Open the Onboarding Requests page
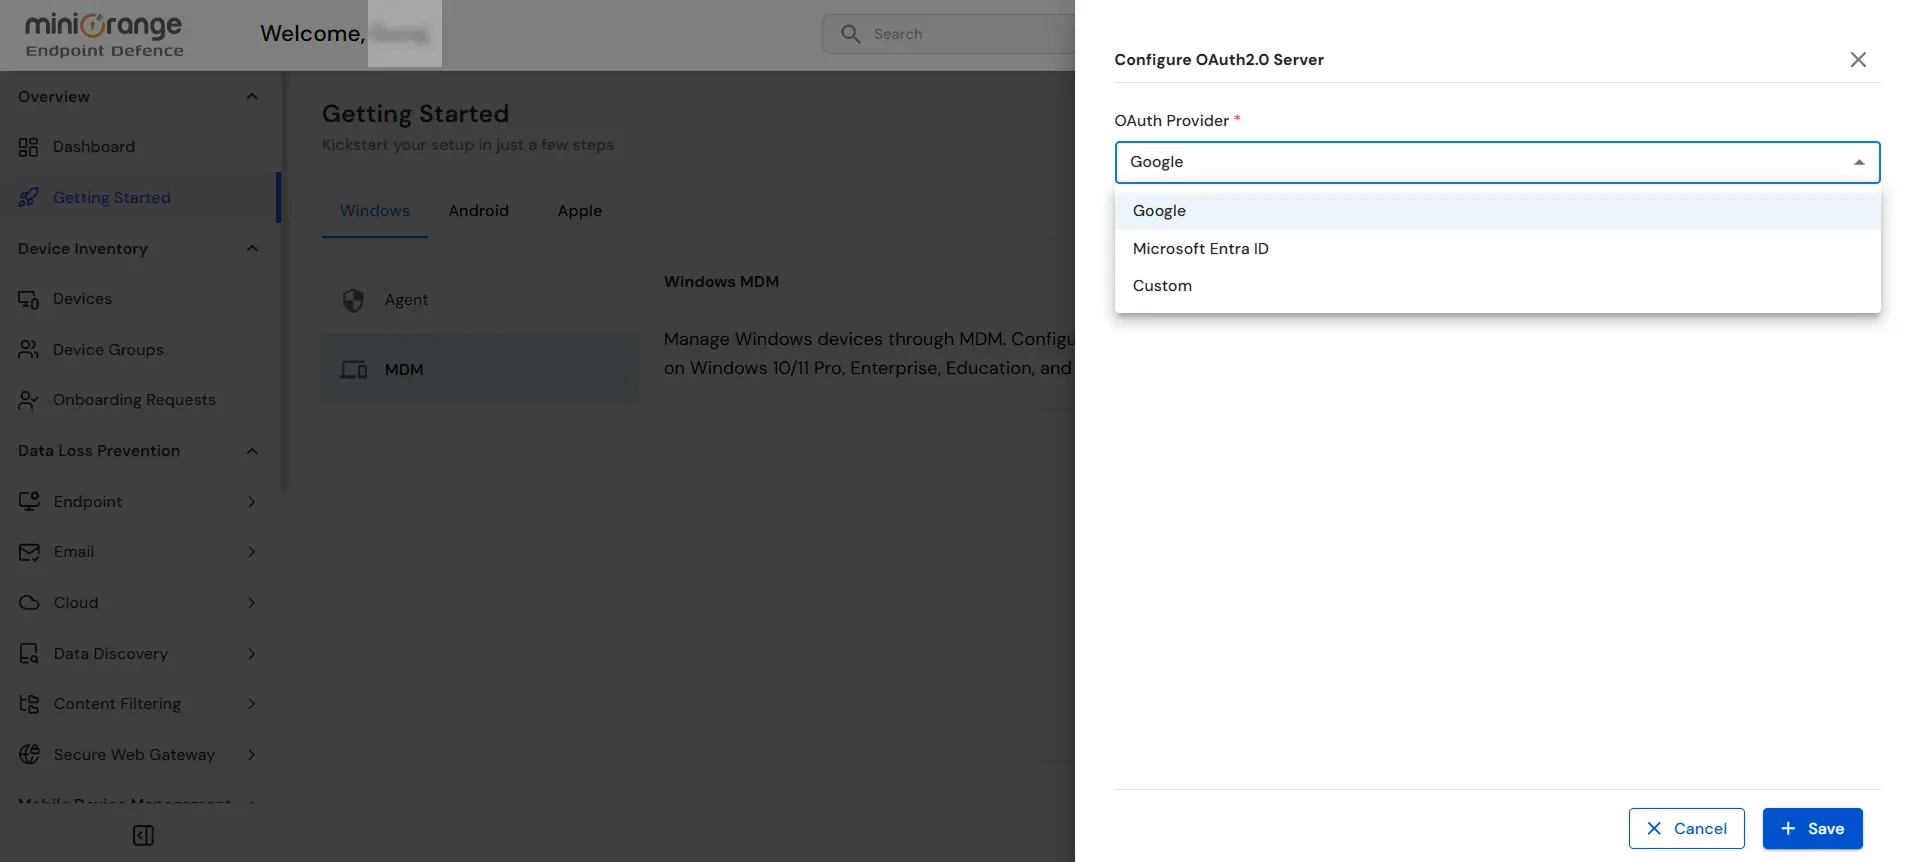This screenshot has width=1918, height=862. tap(138, 400)
